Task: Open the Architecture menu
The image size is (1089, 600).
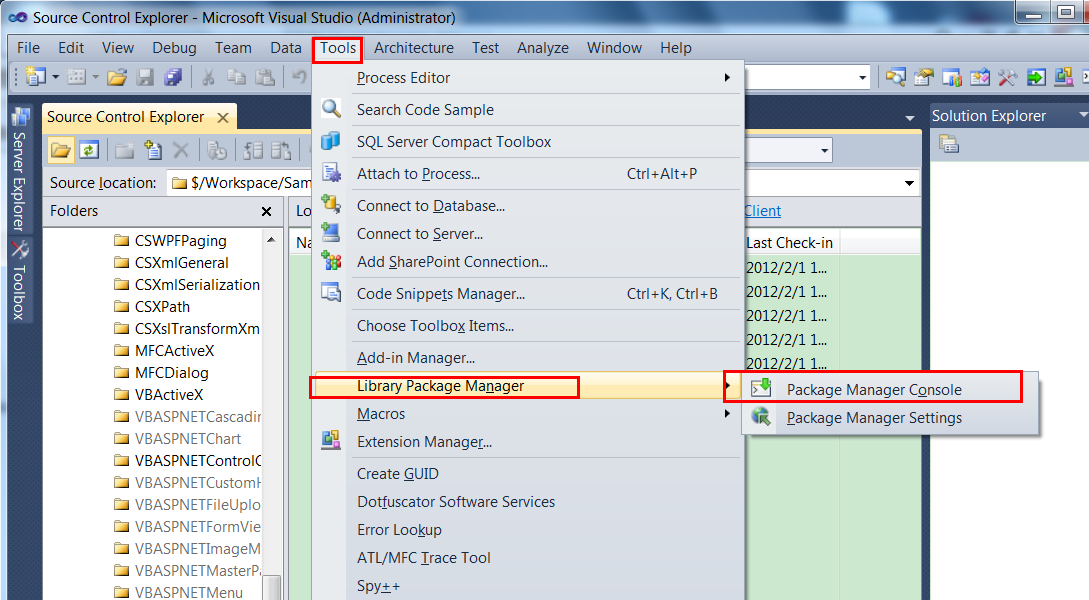Action: (x=414, y=48)
